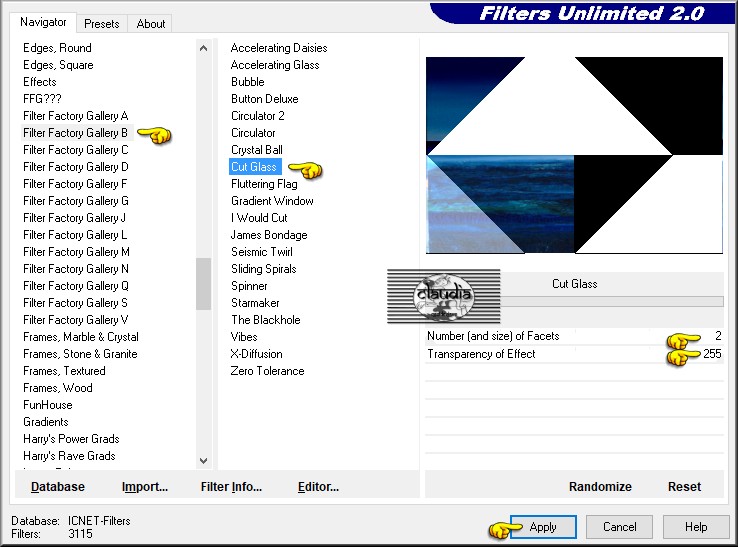Choose the Bubble filter
Screen dimensions: 738x547
click(248, 82)
